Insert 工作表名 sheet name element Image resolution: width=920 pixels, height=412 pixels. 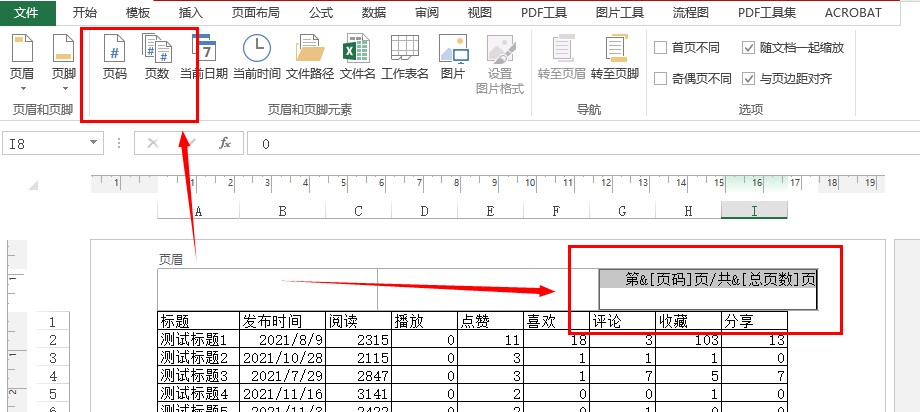[x=405, y=58]
